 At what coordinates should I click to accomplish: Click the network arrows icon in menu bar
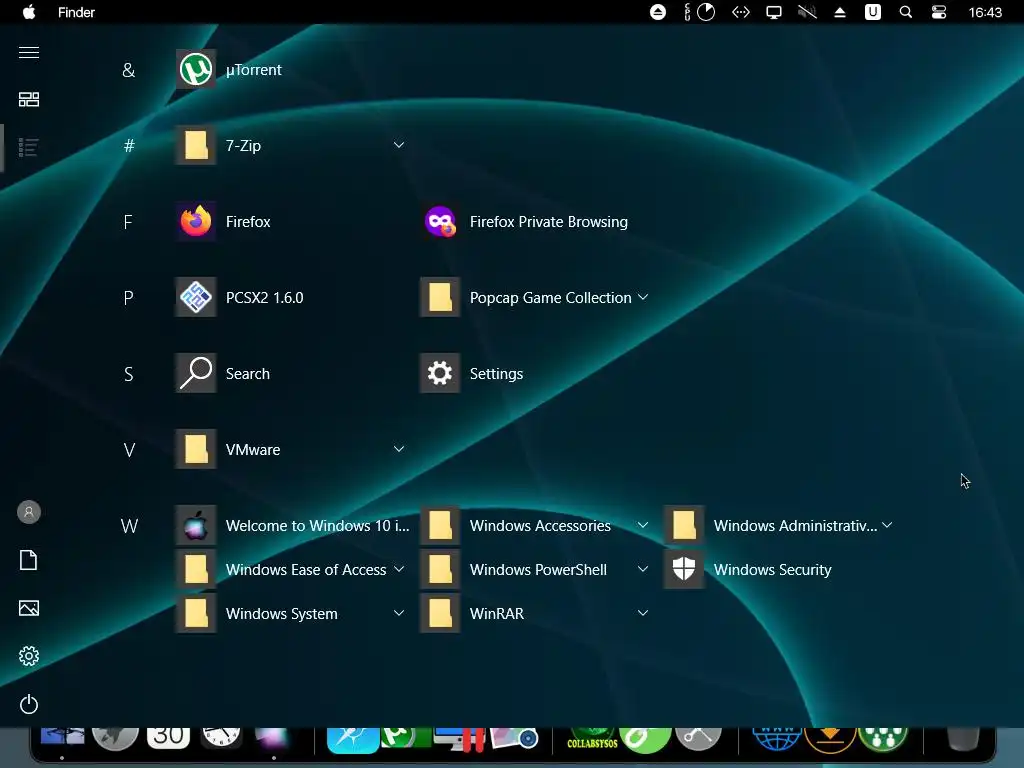click(x=741, y=12)
